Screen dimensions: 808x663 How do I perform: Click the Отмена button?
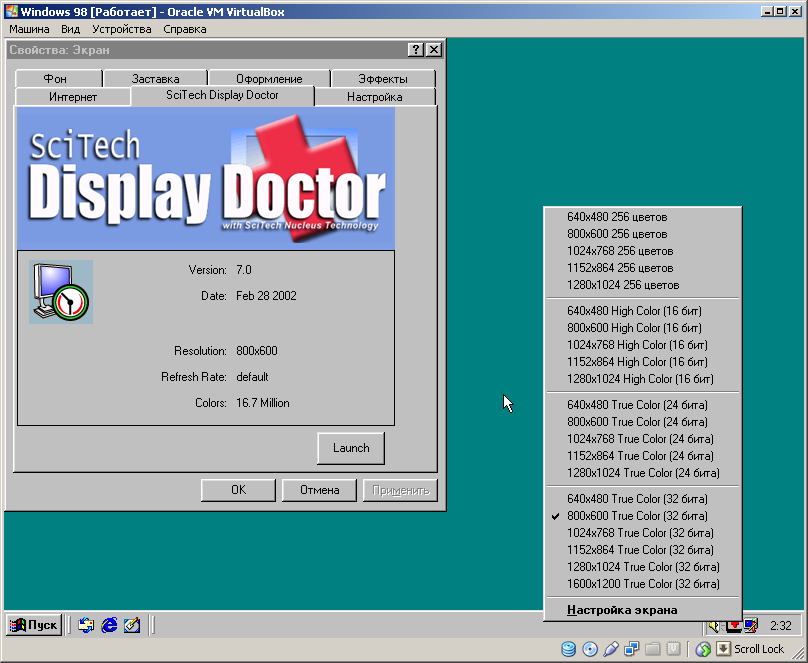click(319, 490)
